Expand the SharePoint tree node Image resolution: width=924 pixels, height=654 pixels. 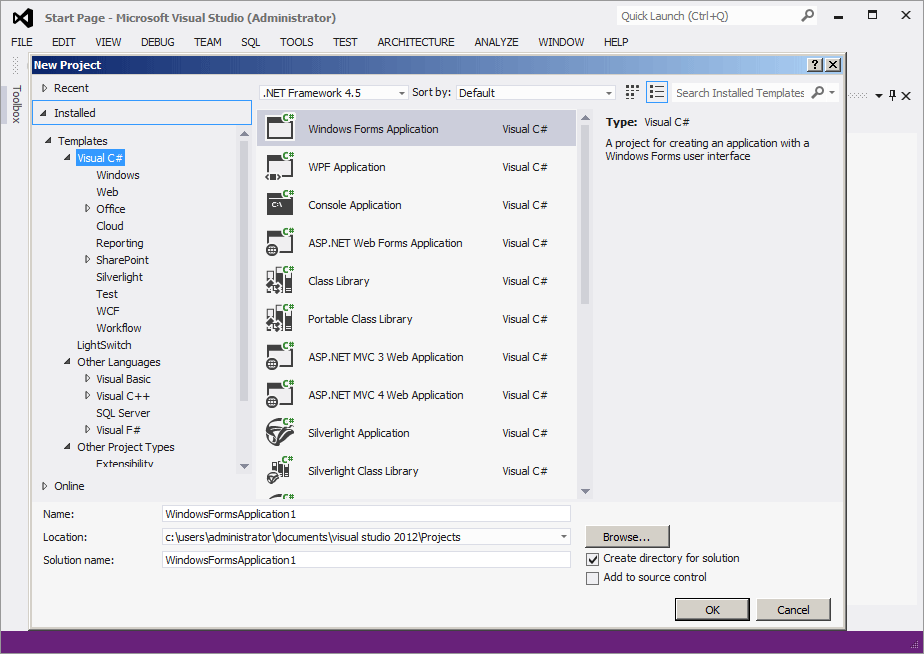point(87,259)
